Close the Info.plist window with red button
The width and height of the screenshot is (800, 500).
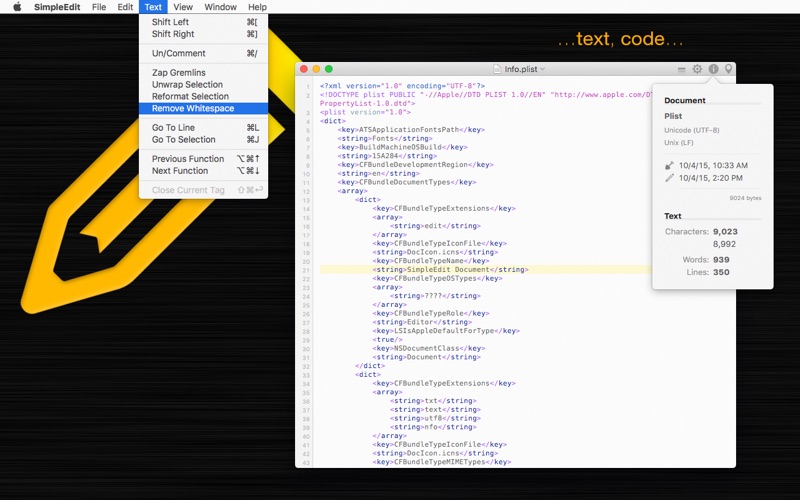(x=304, y=69)
